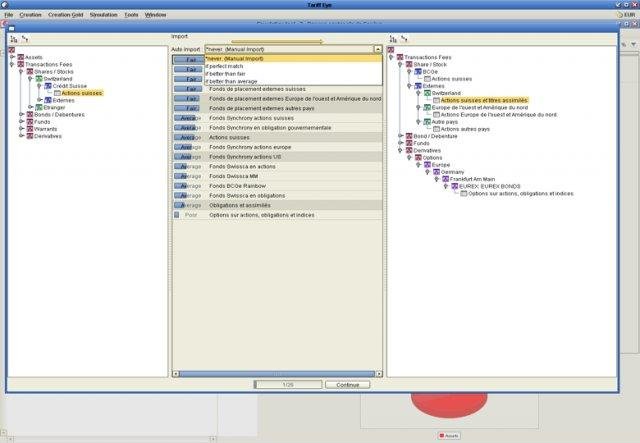Click the 1/26 progress bar
The height and width of the screenshot is (443, 640).
pyautogui.click(x=288, y=385)
